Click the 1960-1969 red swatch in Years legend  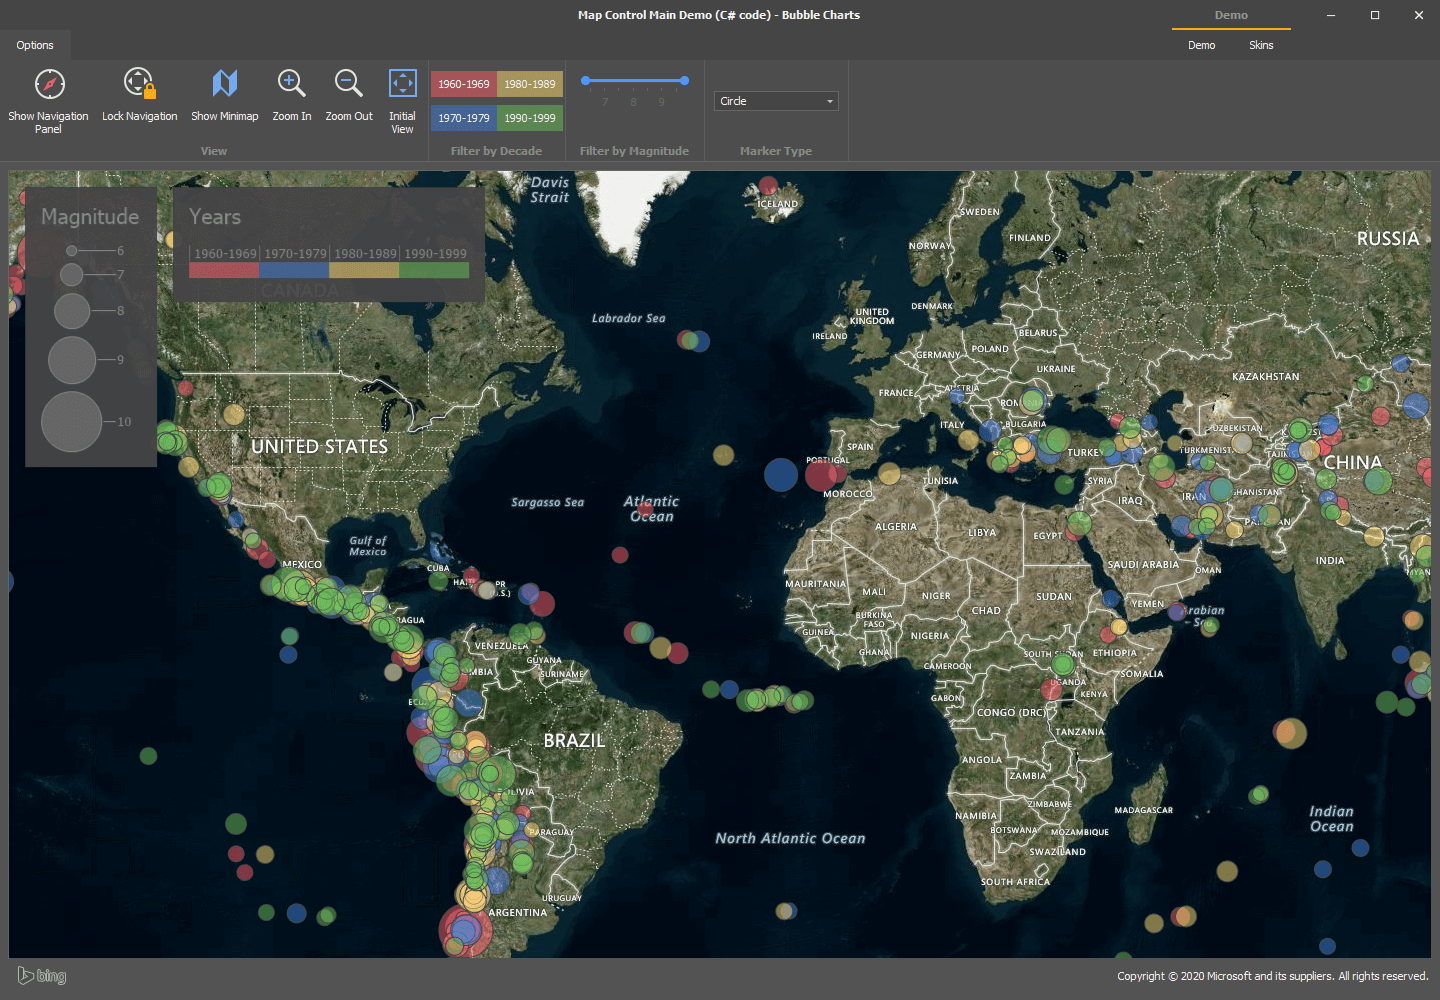(x=224, y=270)
